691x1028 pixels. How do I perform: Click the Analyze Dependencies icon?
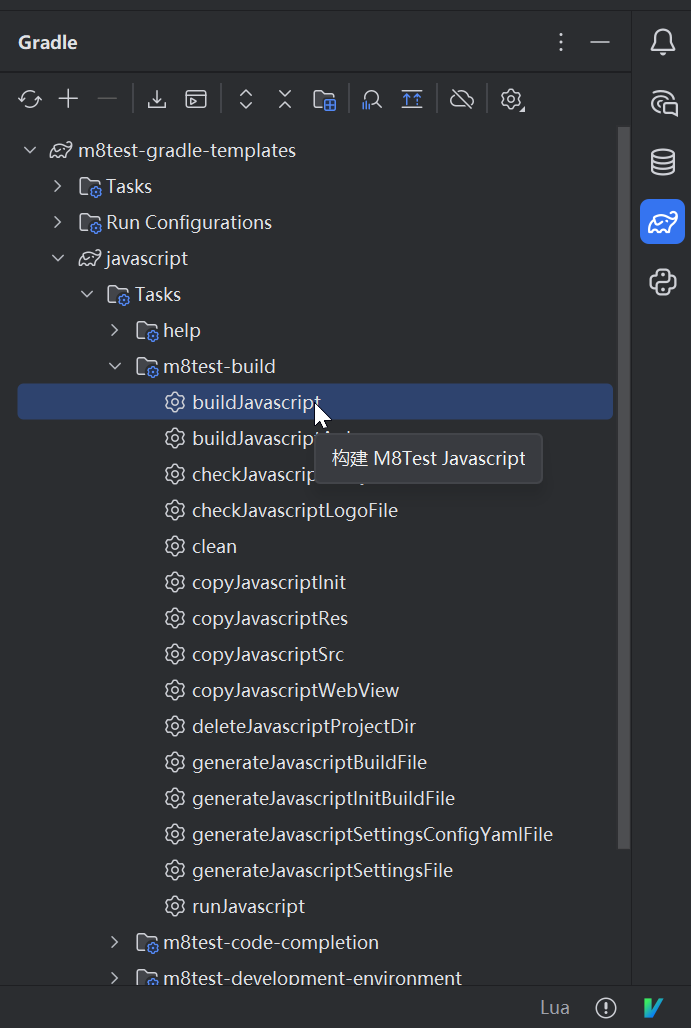click(372, 99)
